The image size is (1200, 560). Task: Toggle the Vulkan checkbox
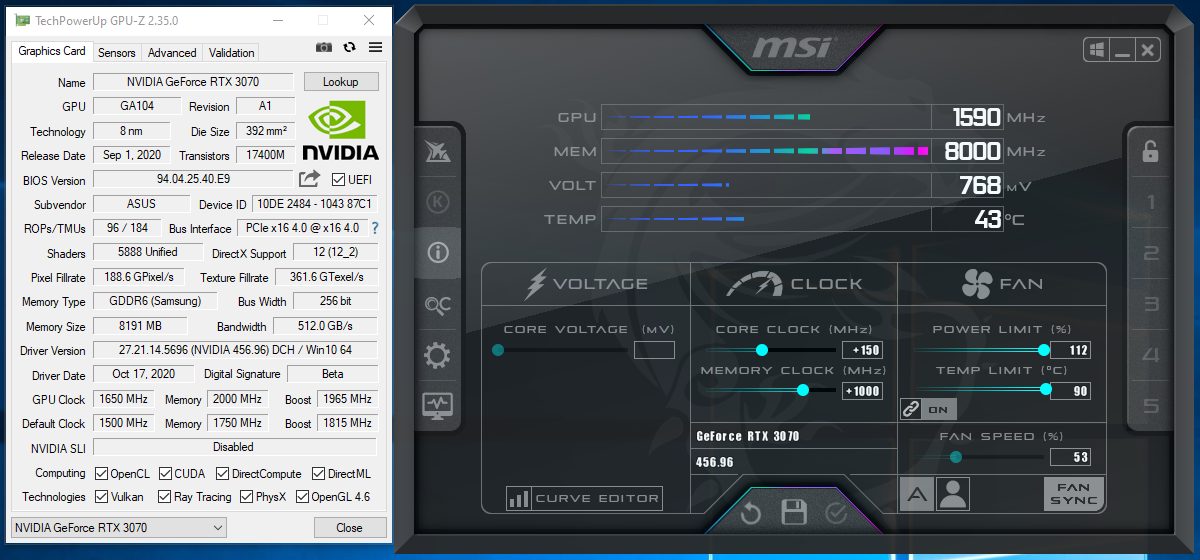point(101,496)
